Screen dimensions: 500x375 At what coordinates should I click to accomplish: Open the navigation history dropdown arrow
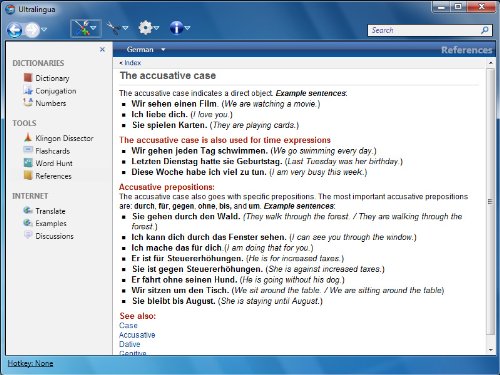(44, 30)
